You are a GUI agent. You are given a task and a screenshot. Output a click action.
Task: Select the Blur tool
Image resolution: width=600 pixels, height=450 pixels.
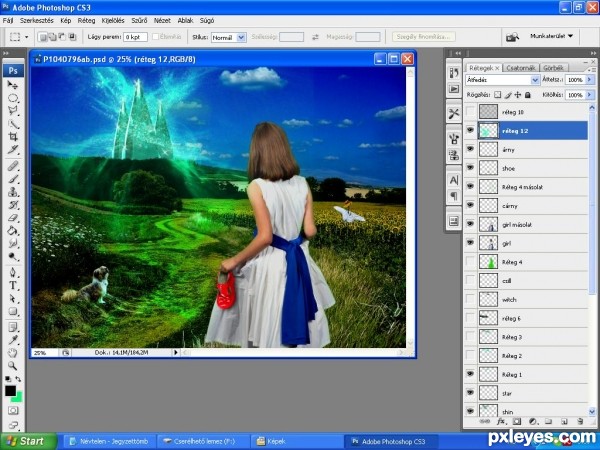point(13,244)
